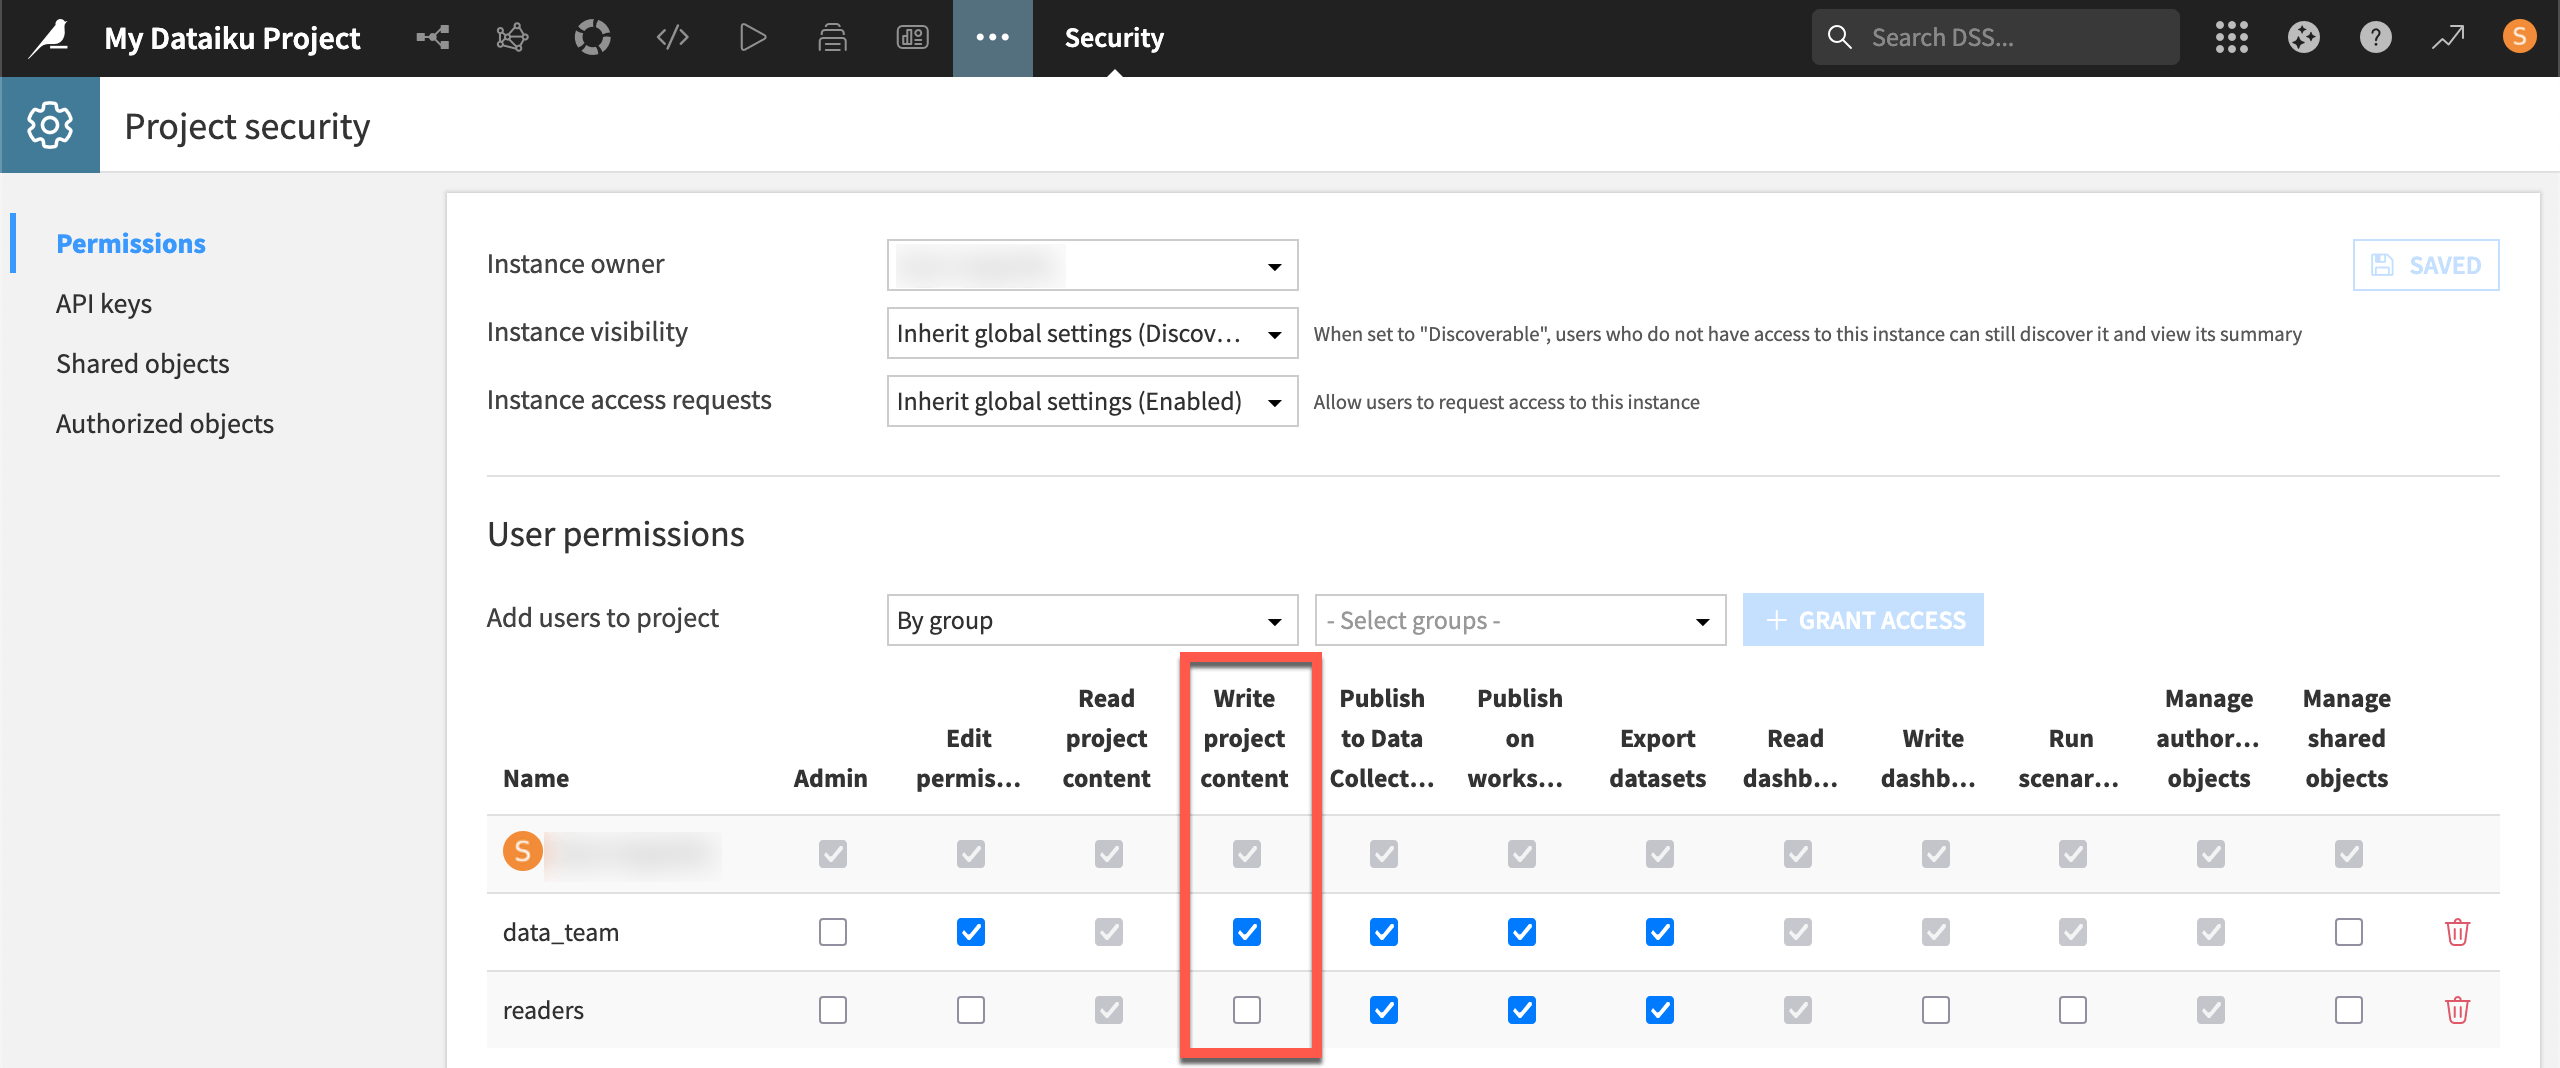
Task: Click the circular Dataiku logo nav icon
Action: (592, 38)
